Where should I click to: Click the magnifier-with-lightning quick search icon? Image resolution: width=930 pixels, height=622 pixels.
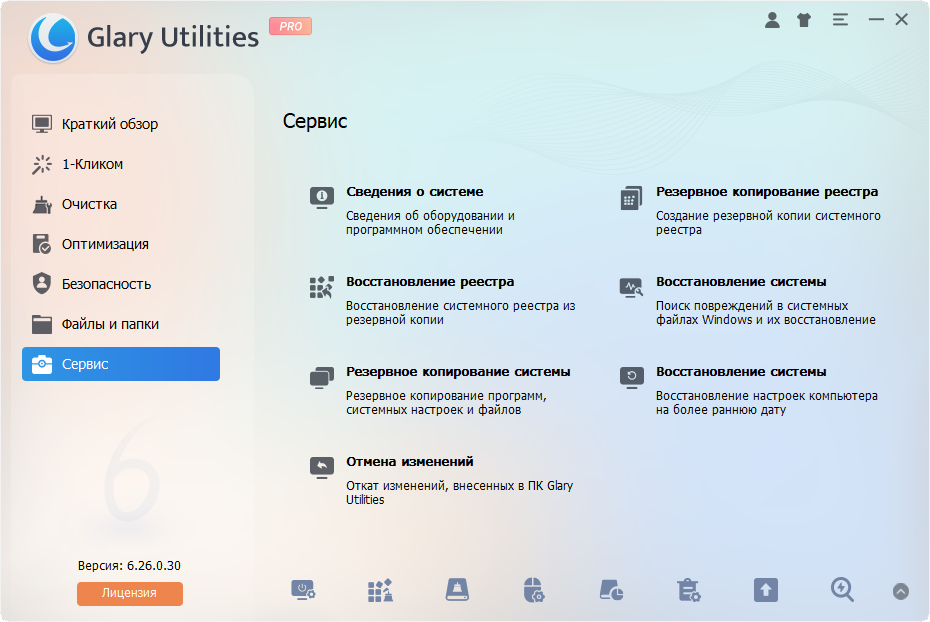click(842, 591)
